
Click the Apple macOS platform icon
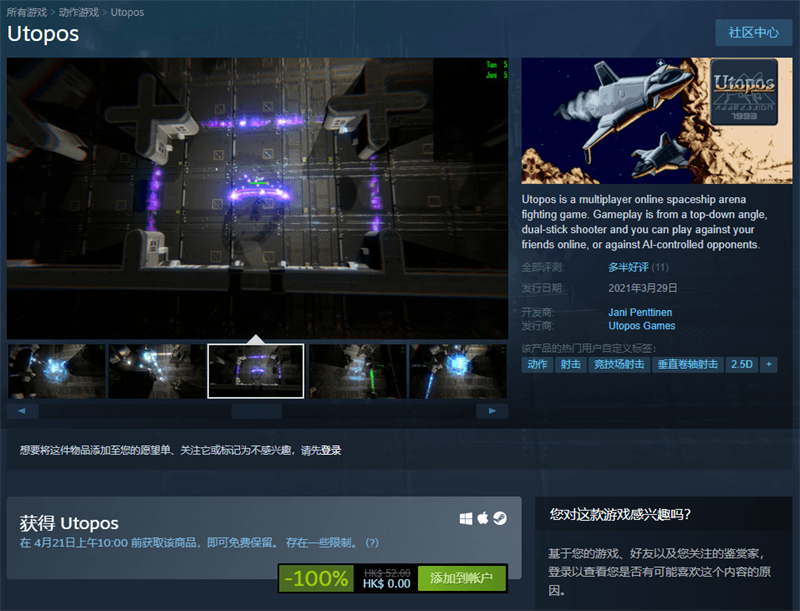tap(482, 519)
